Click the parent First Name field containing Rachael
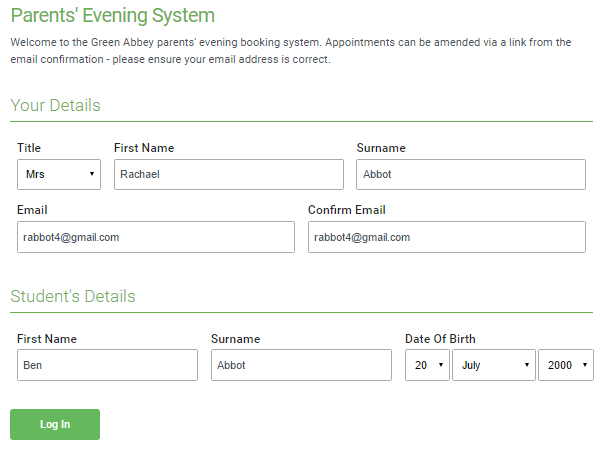This screenshot has height=451, width=605. (229, 174)
